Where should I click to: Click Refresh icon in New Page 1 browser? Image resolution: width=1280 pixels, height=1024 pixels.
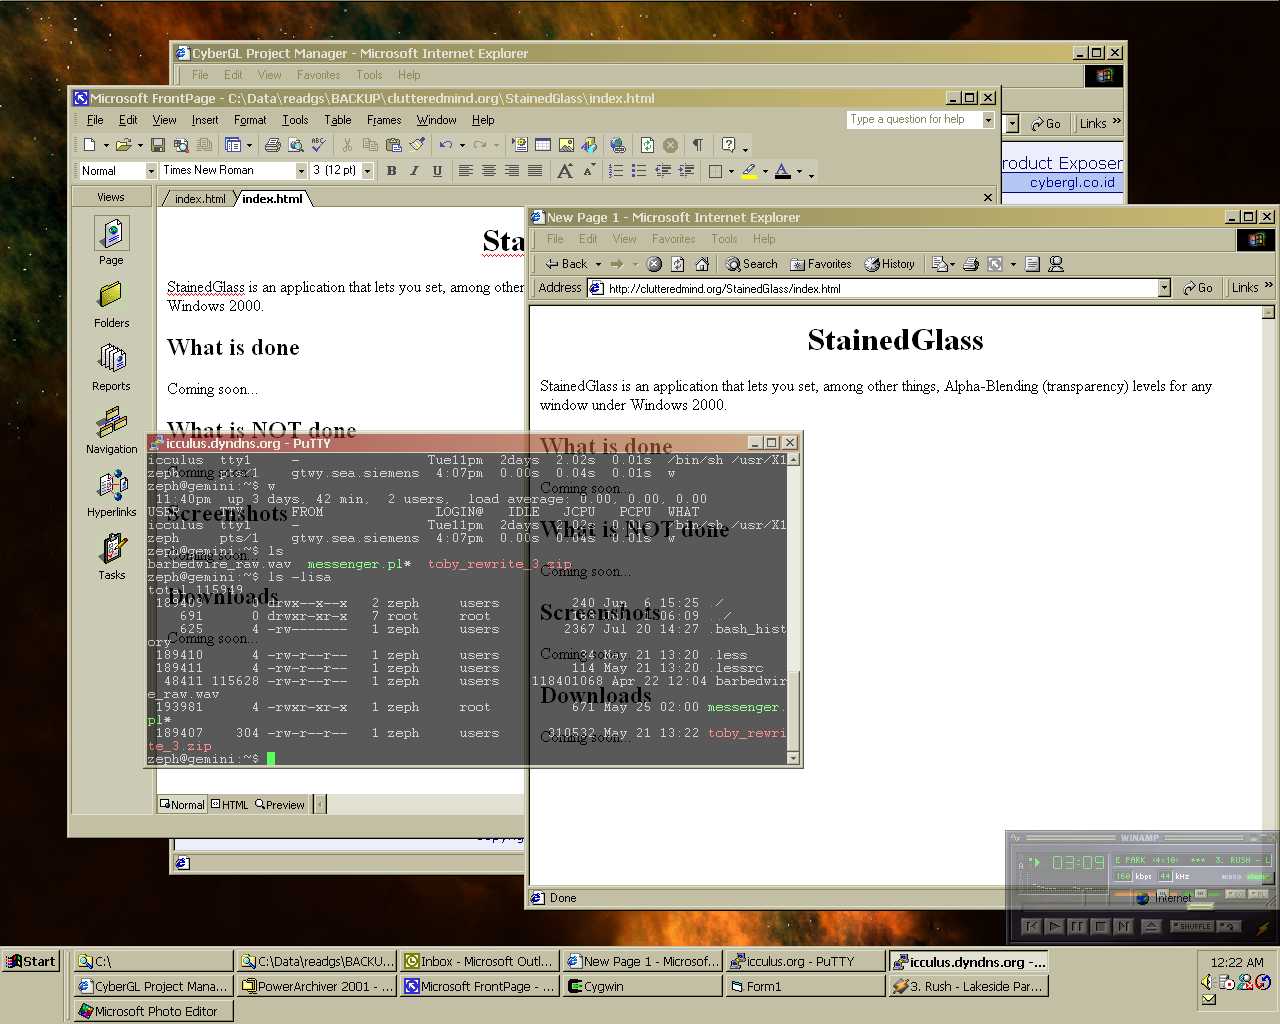click(x=677, y=264)
